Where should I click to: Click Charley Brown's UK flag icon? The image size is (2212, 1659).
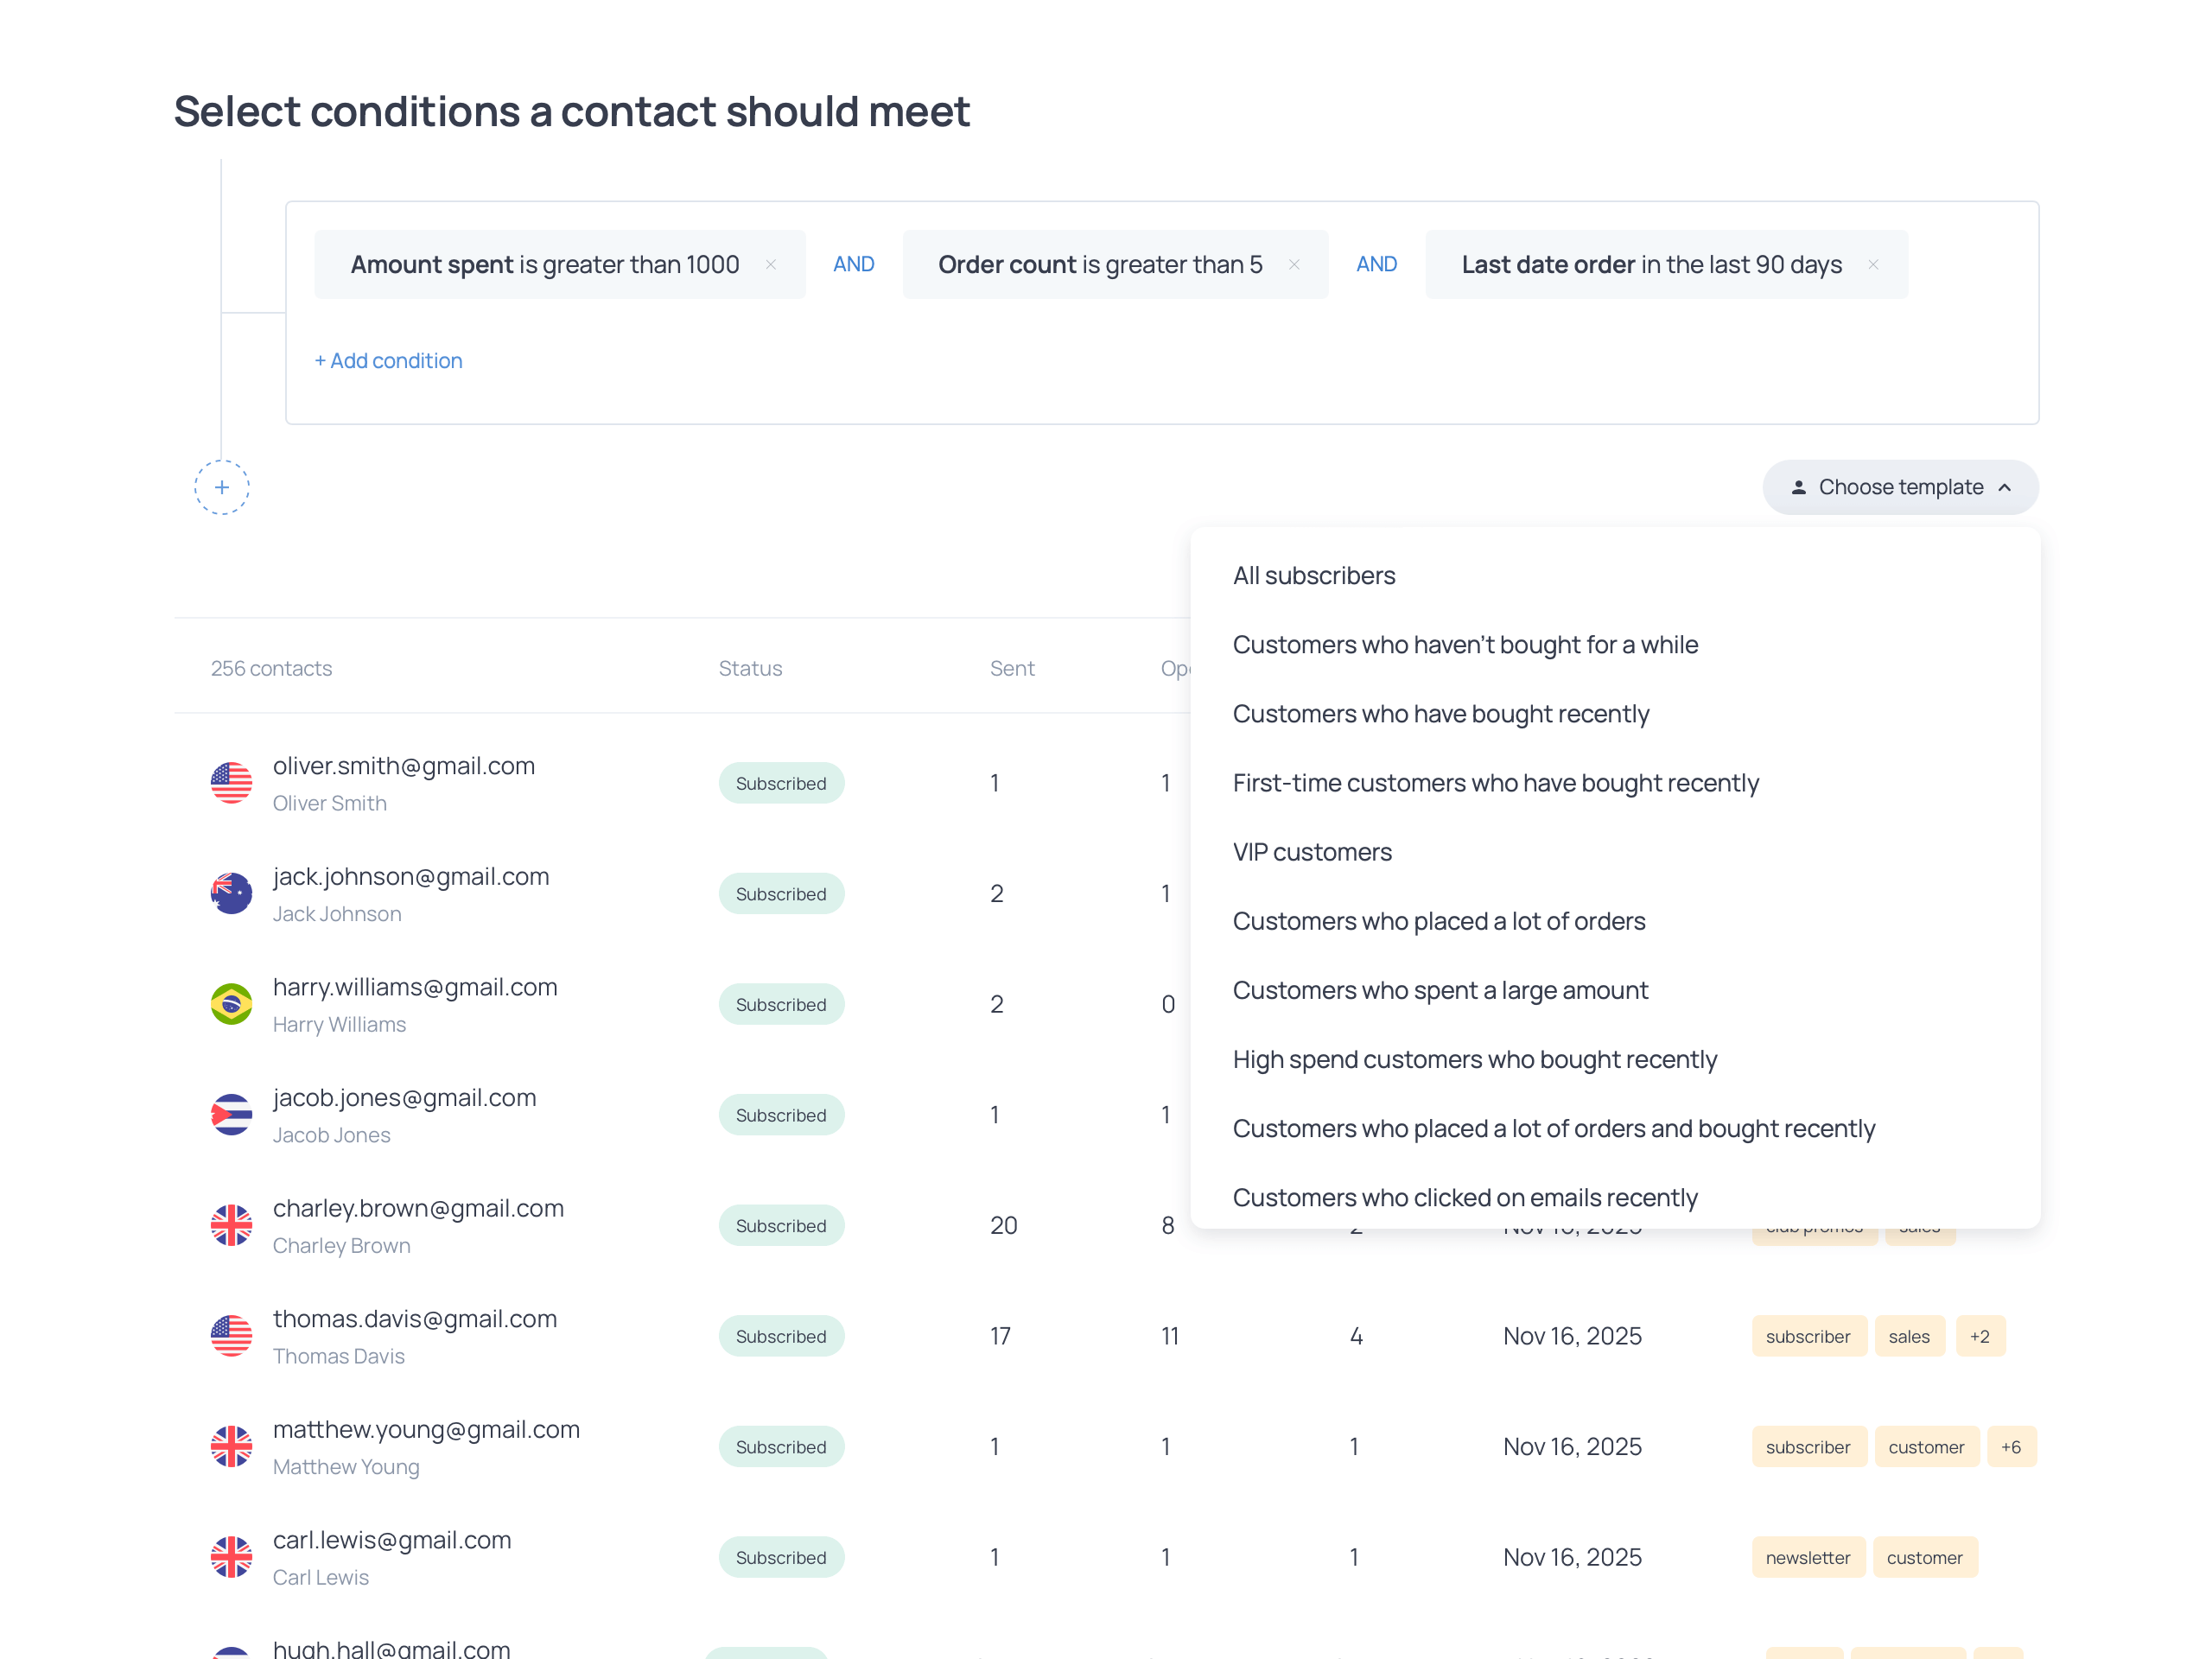coord(231,1225)
